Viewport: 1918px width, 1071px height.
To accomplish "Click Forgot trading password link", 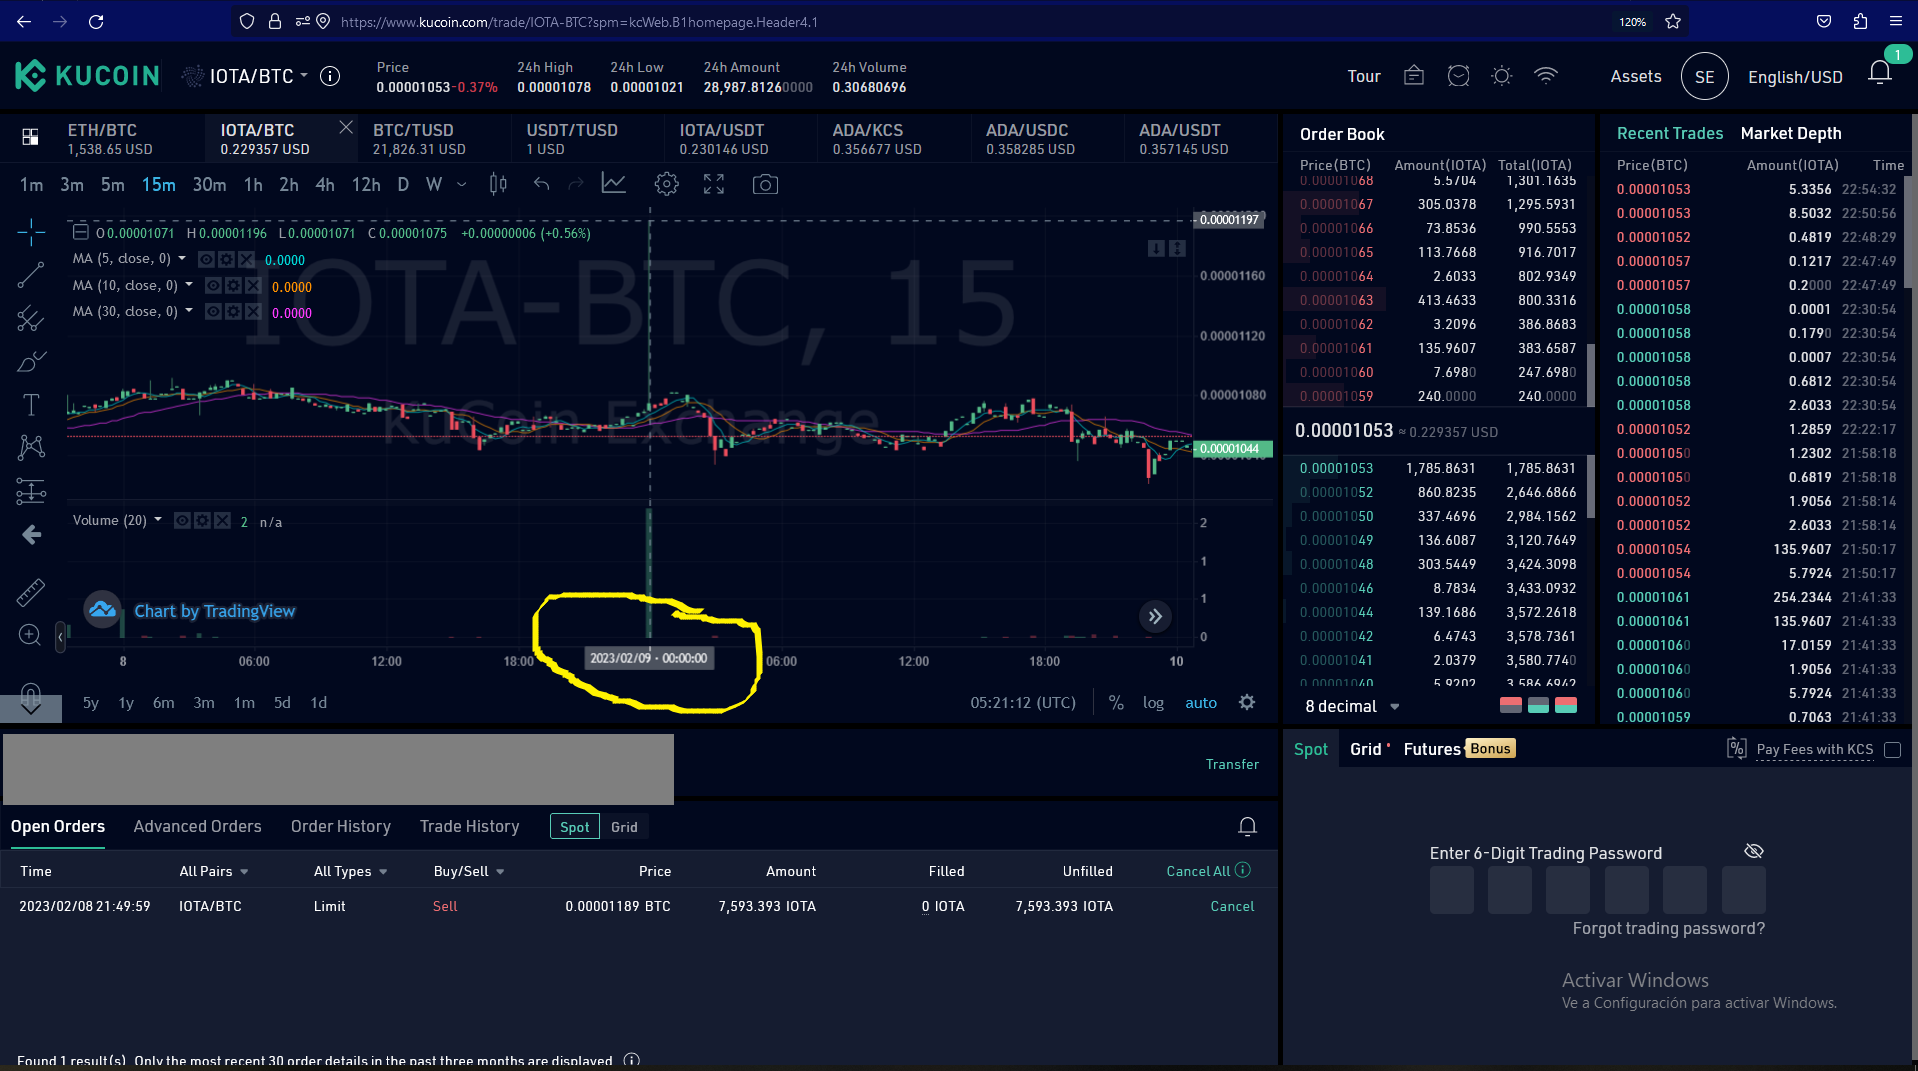I will click(x=1668, y=928).
